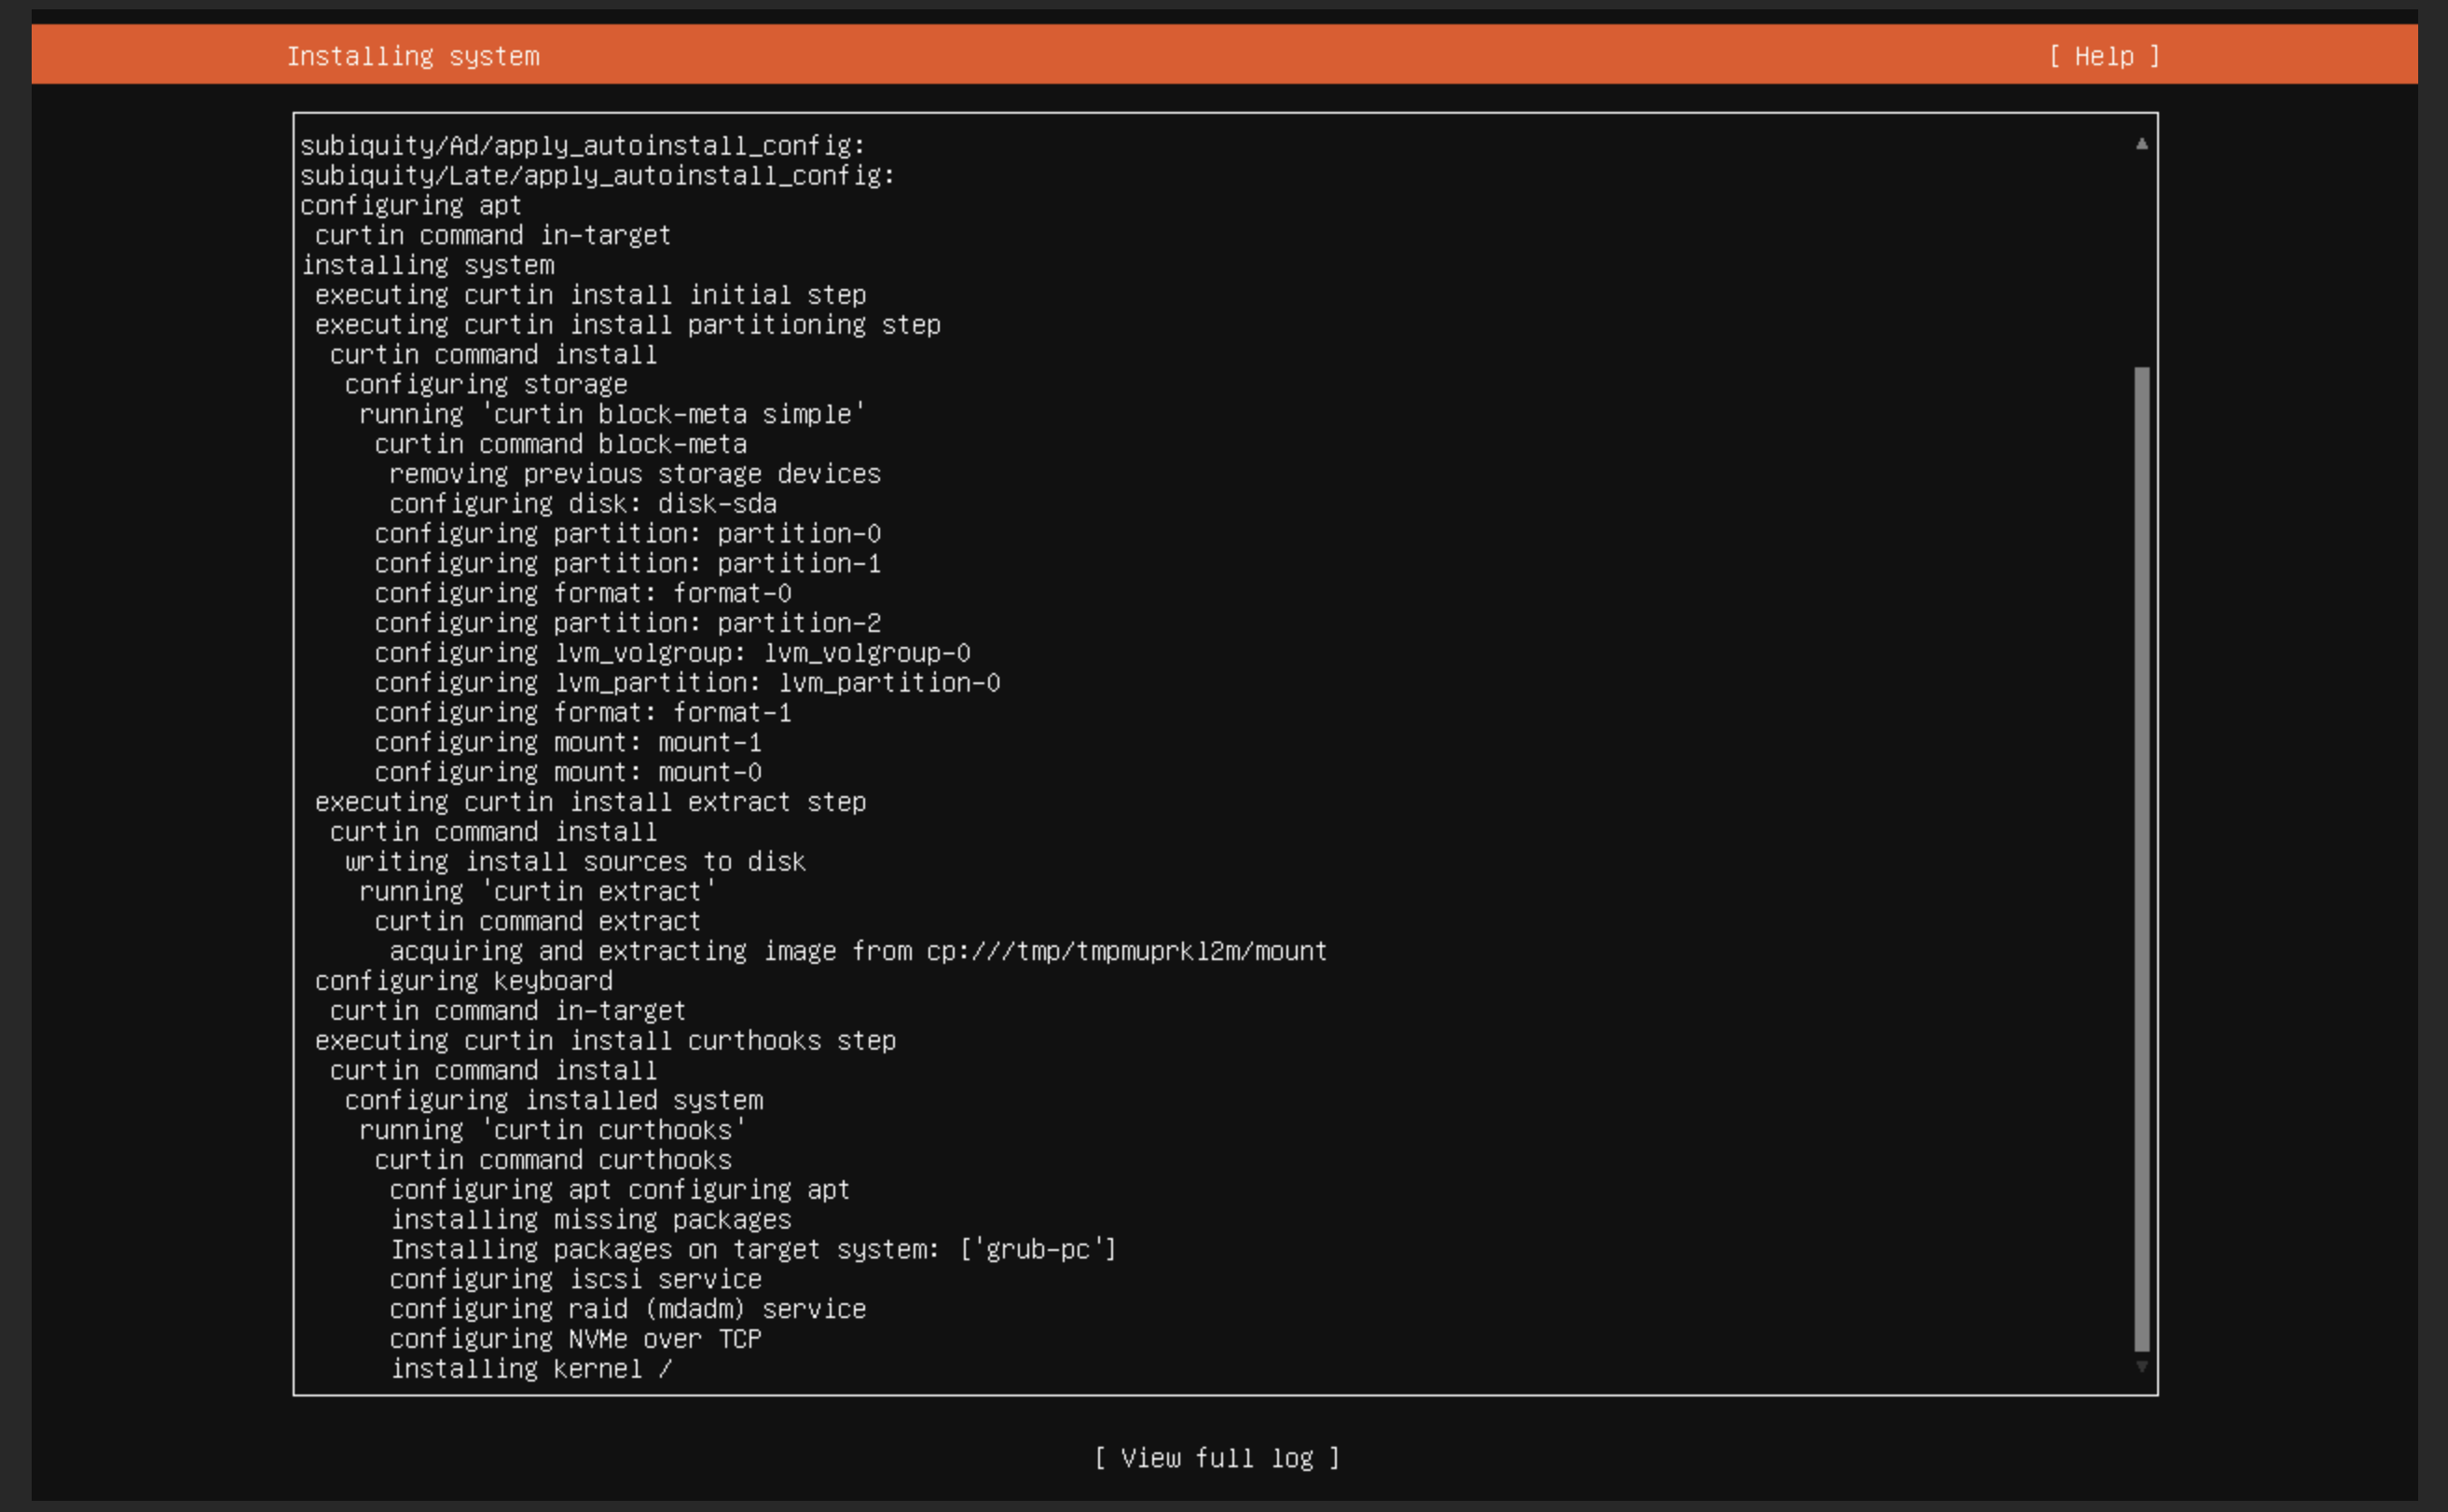Click "running 'curtin block-meta simple'" line
This screenshot has height=1512, width=2448.
coord(612,414)
